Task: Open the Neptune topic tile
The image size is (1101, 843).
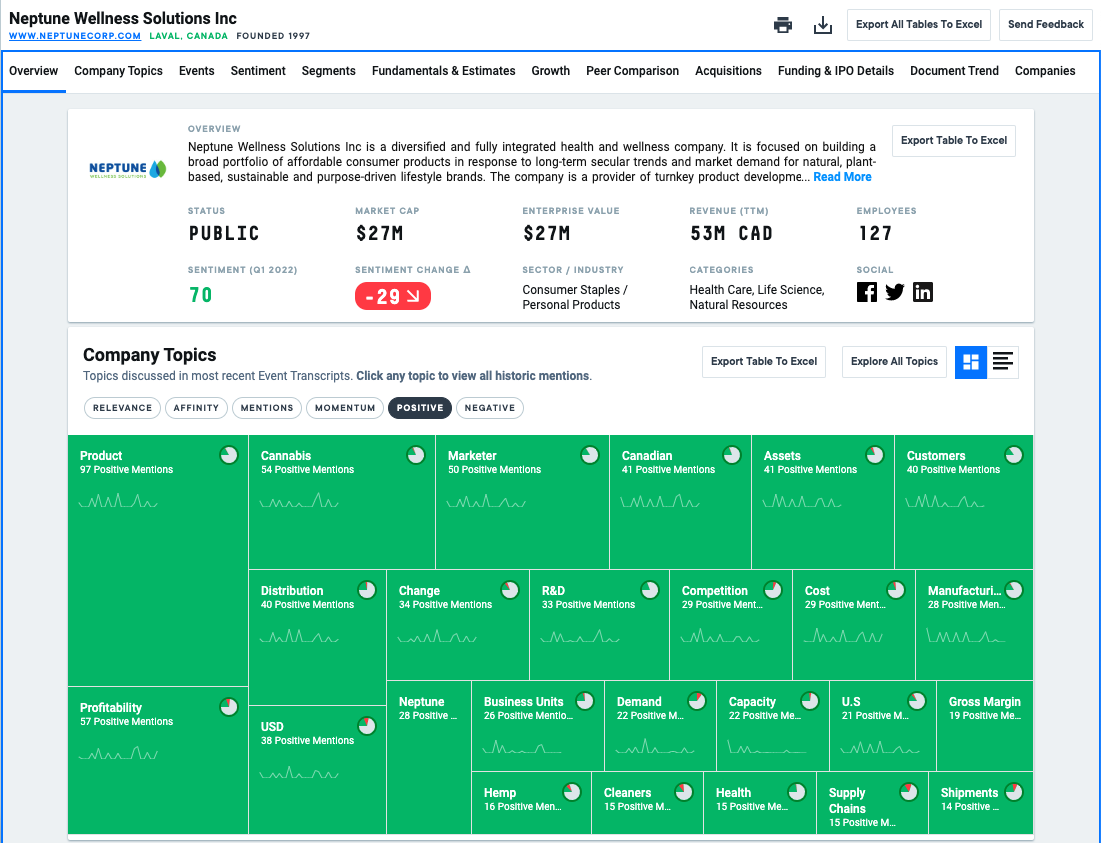Action: tap(428, 757)
